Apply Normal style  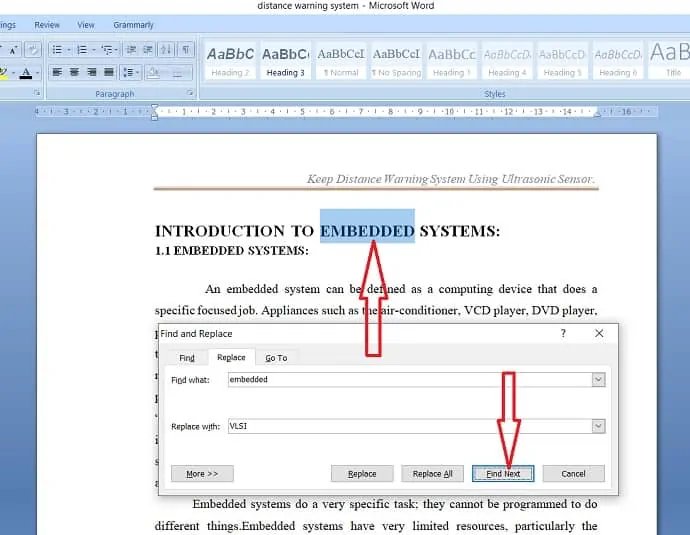tap(341, 61)
